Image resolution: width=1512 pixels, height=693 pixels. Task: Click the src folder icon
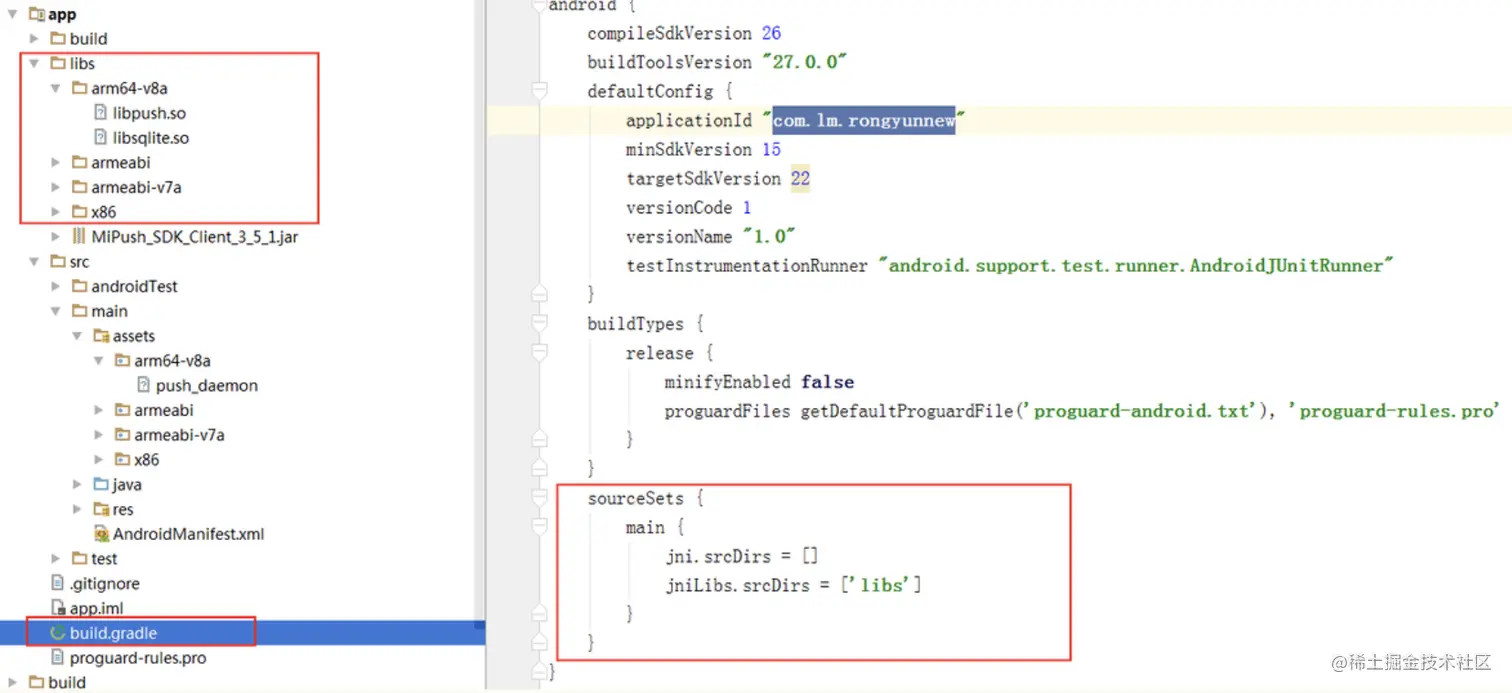click(x=58, y=261)
